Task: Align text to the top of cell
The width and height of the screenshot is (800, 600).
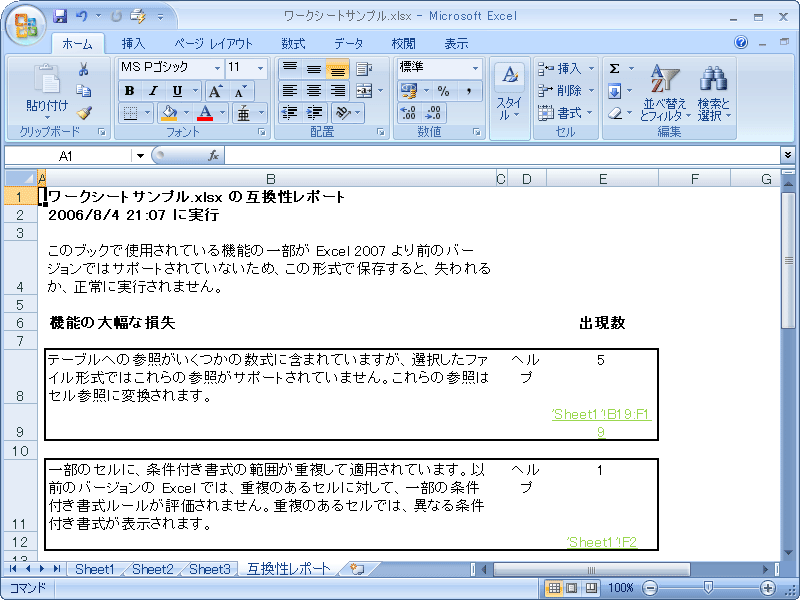Action: click(290, 68)
